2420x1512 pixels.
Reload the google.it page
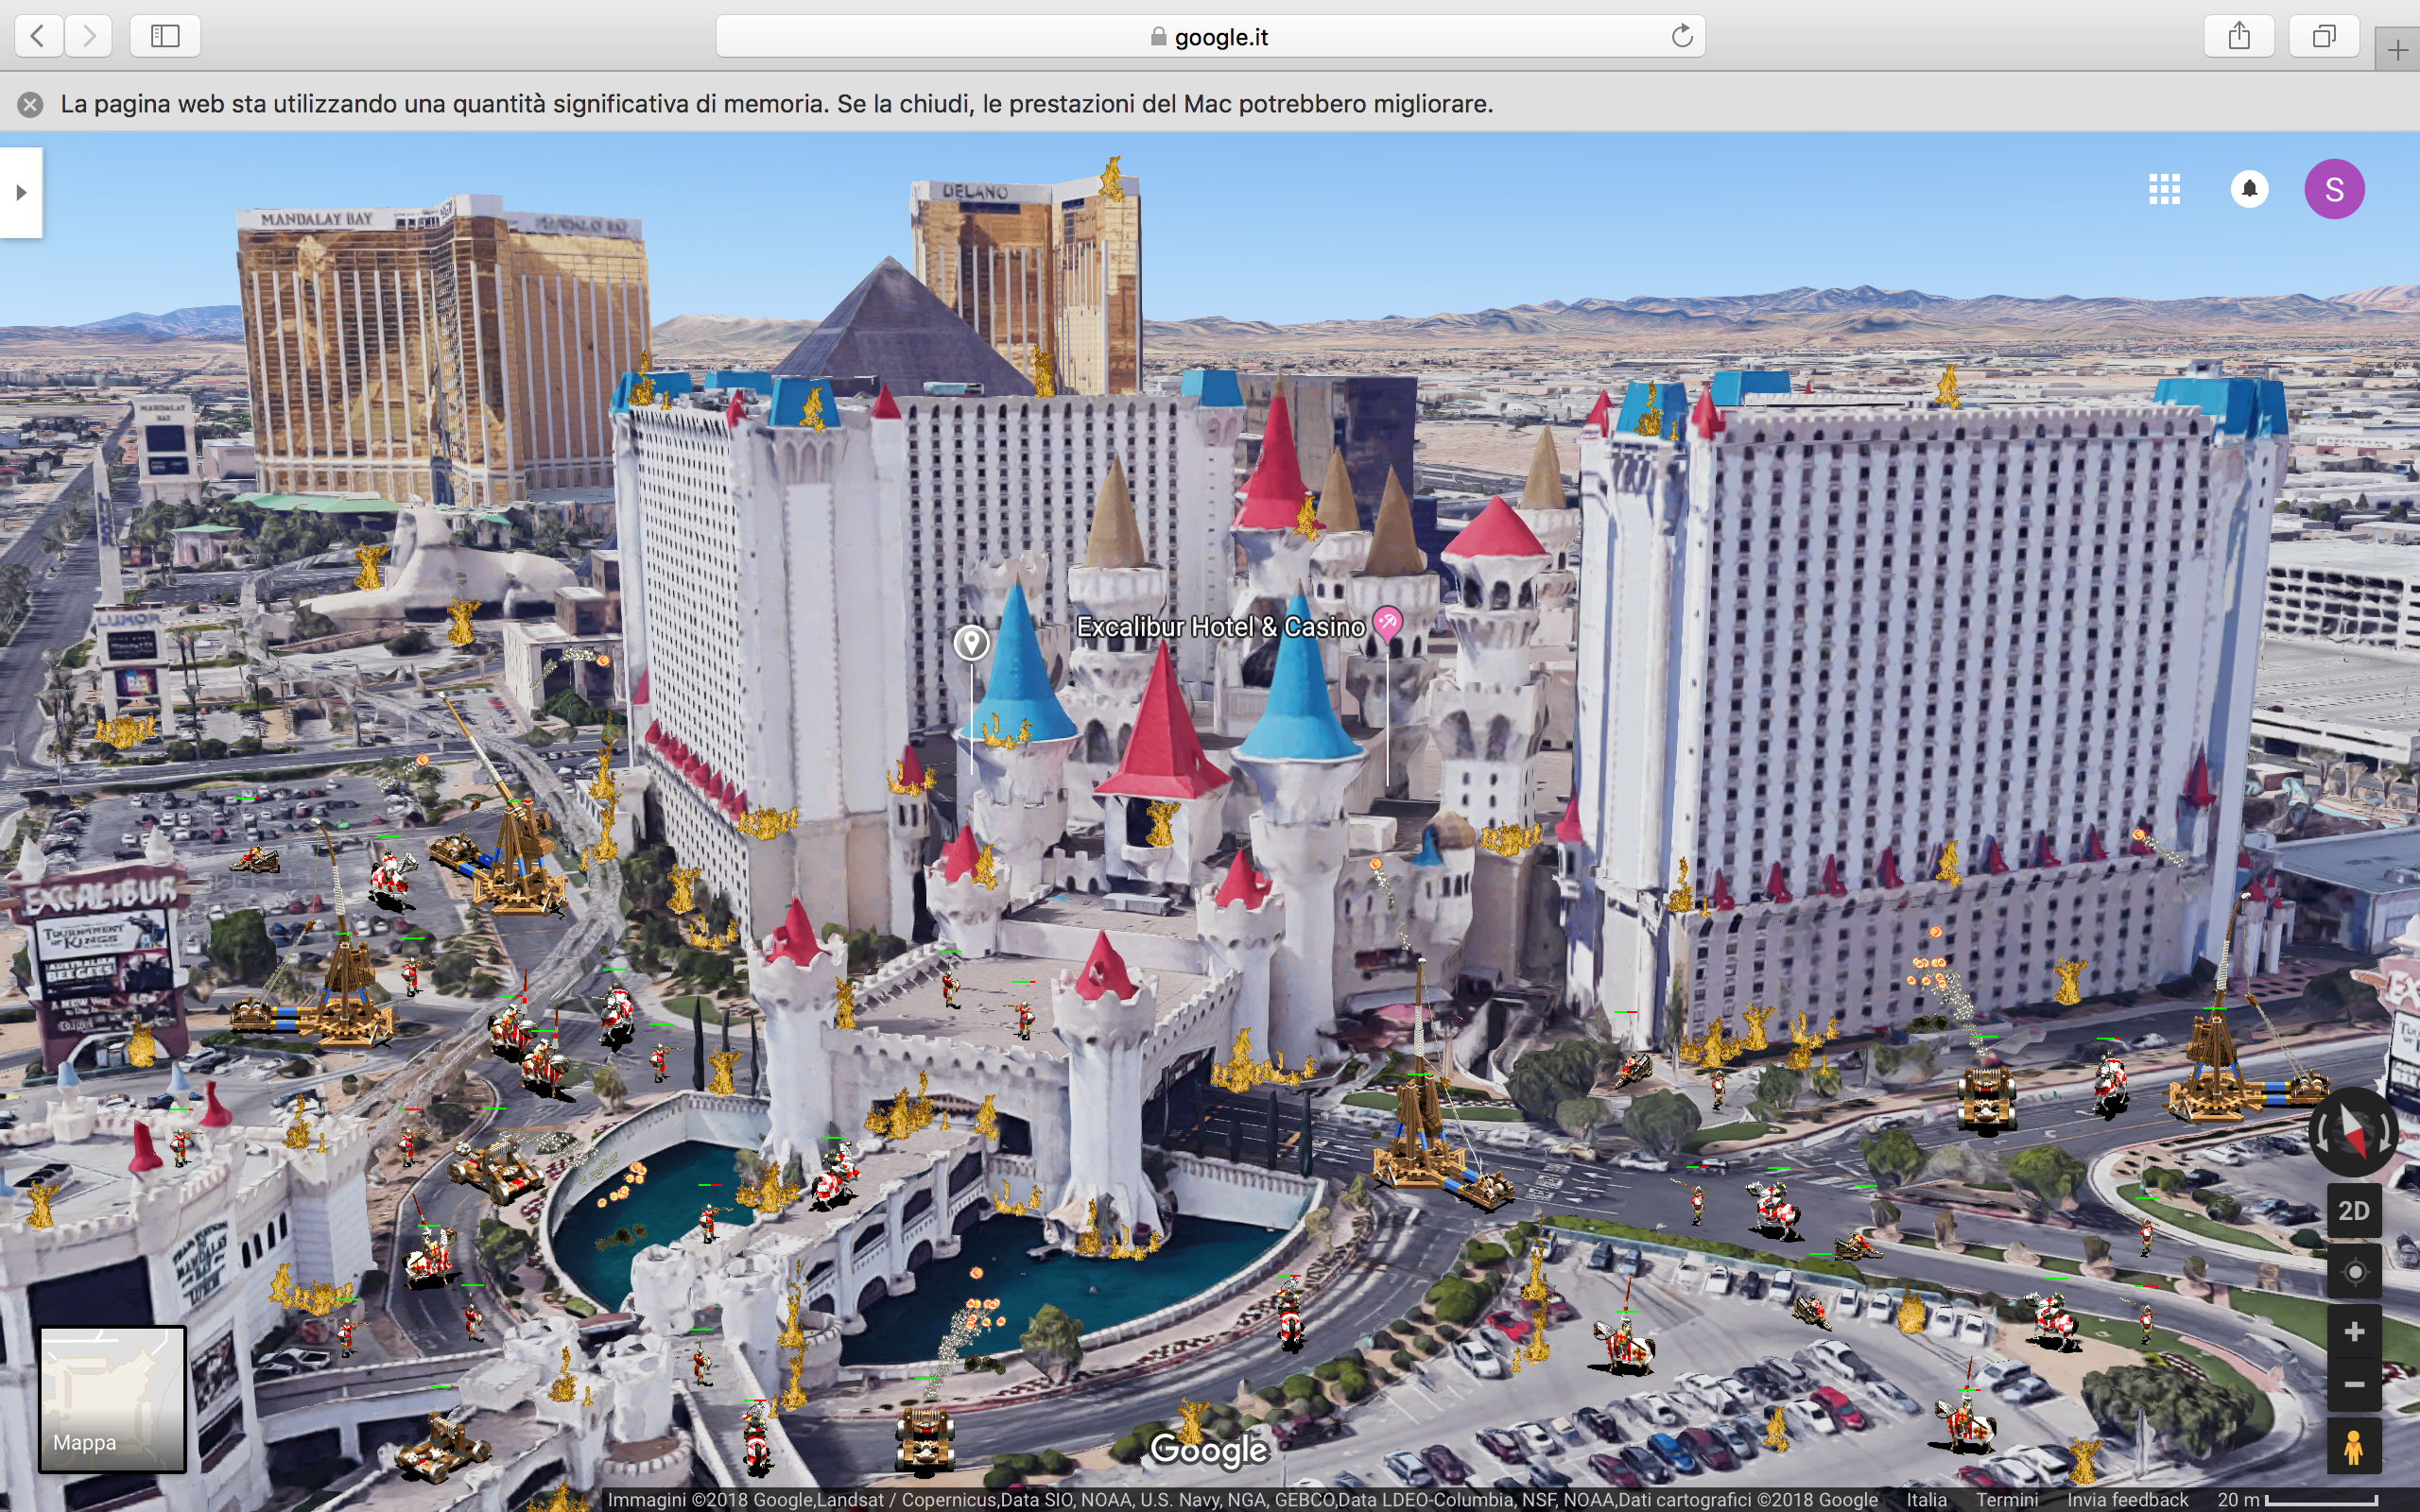[1682, 36]
